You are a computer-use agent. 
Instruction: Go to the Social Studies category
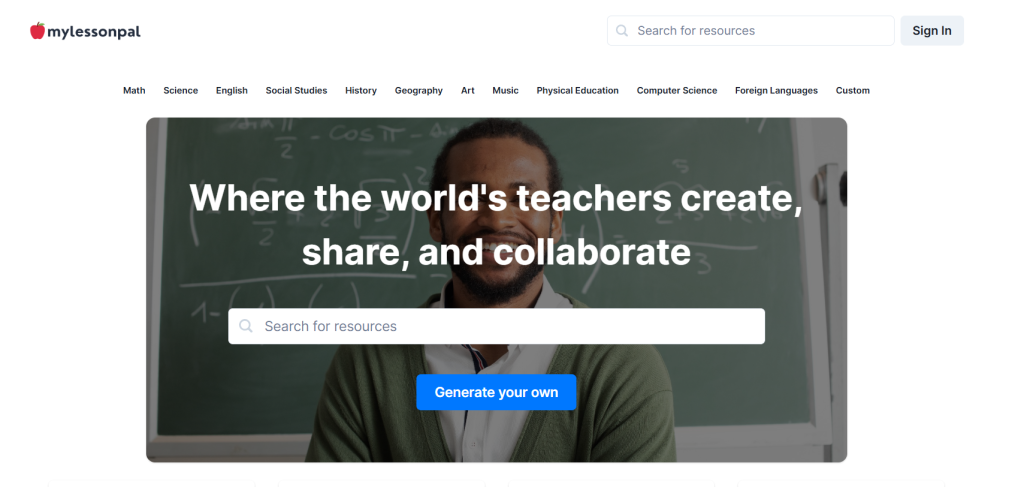click(296, 91)
